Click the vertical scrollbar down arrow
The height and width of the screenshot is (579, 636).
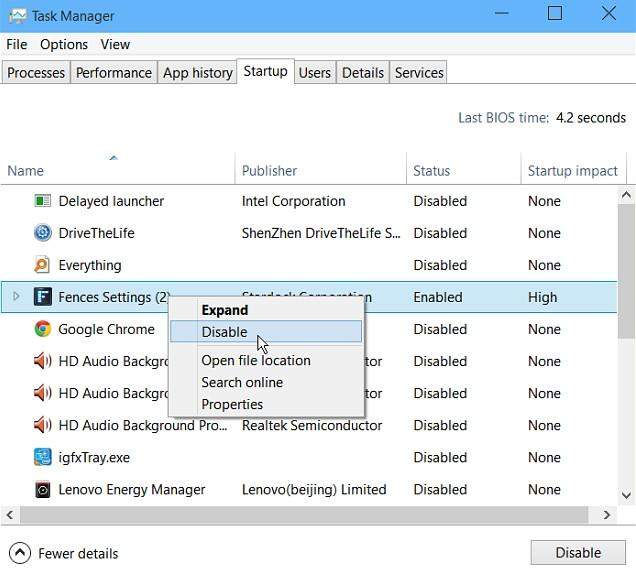point(626,495)
